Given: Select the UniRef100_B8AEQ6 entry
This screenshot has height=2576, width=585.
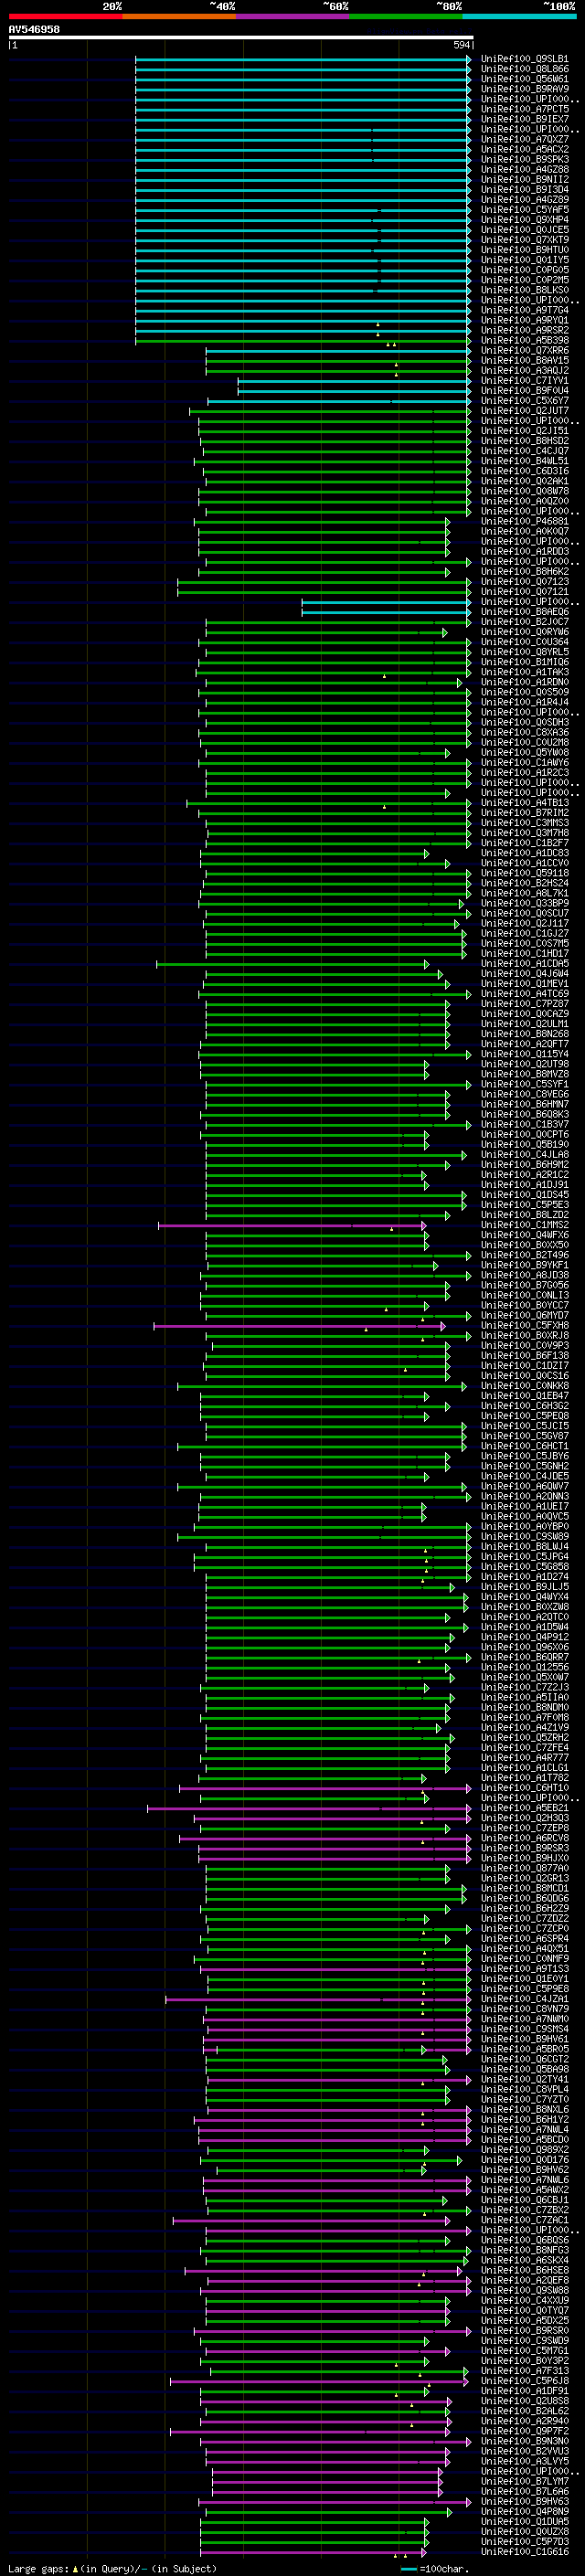Looking at the screenshot, I should click(525, 612).
